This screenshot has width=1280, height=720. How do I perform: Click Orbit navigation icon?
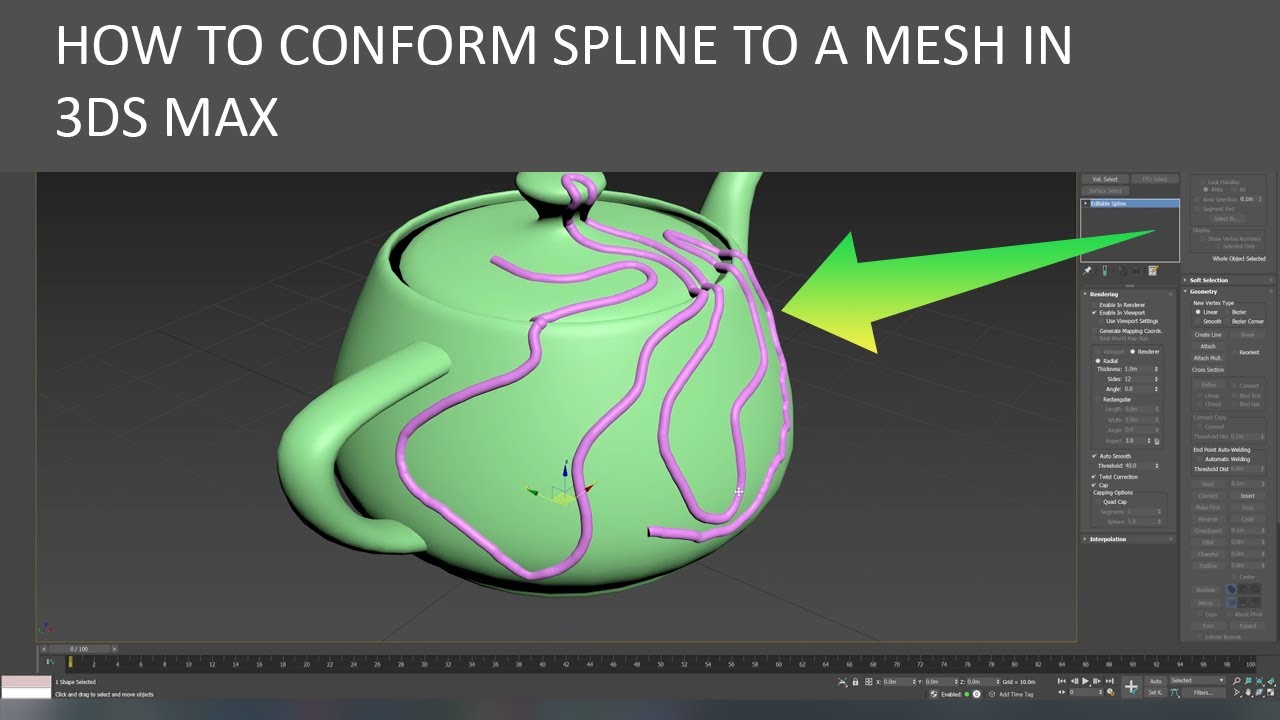pos(1259,692)
